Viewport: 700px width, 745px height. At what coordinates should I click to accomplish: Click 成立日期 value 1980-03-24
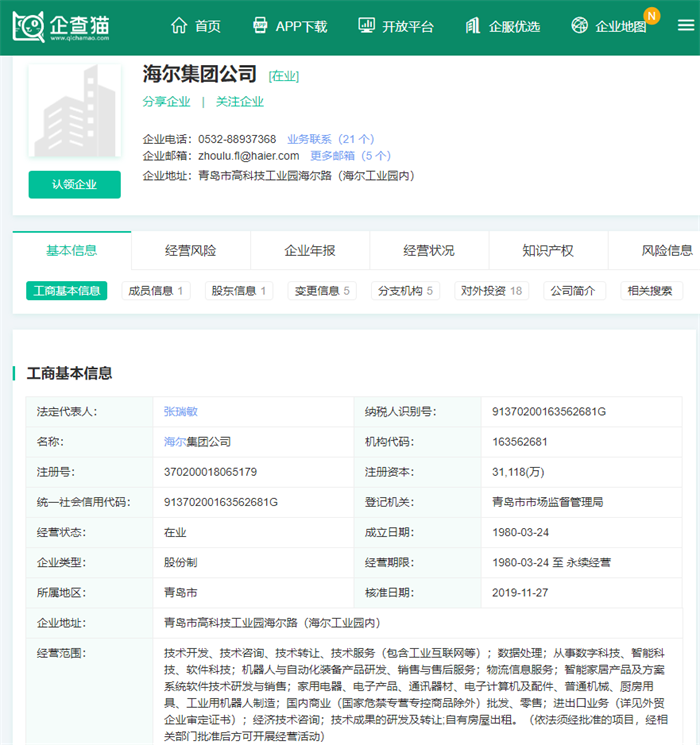point(520,532)
